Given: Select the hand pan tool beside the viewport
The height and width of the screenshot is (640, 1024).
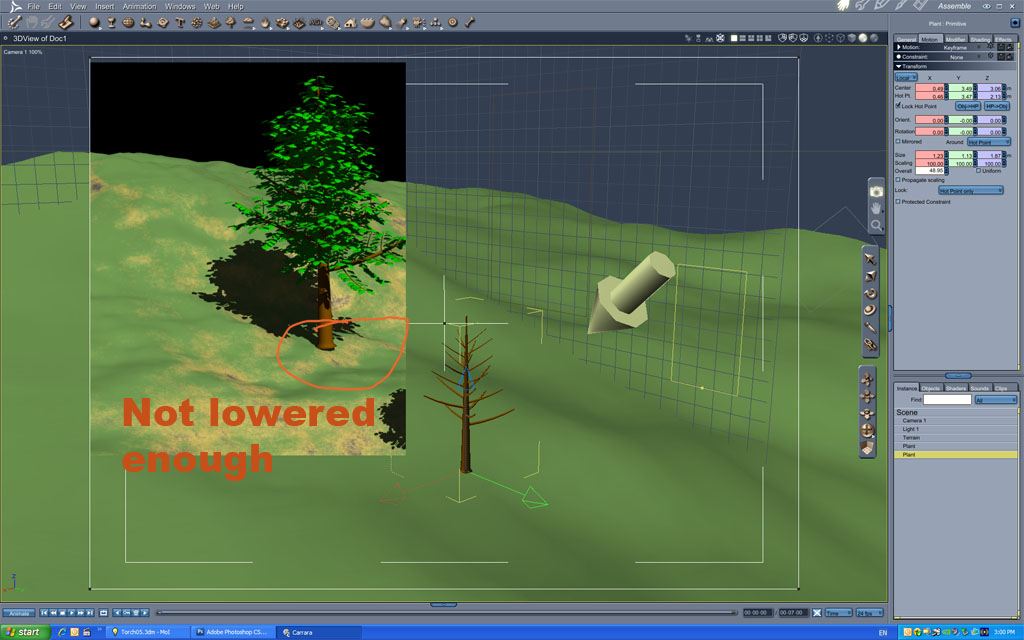Looking at the screenshot, I should point(876,208).
